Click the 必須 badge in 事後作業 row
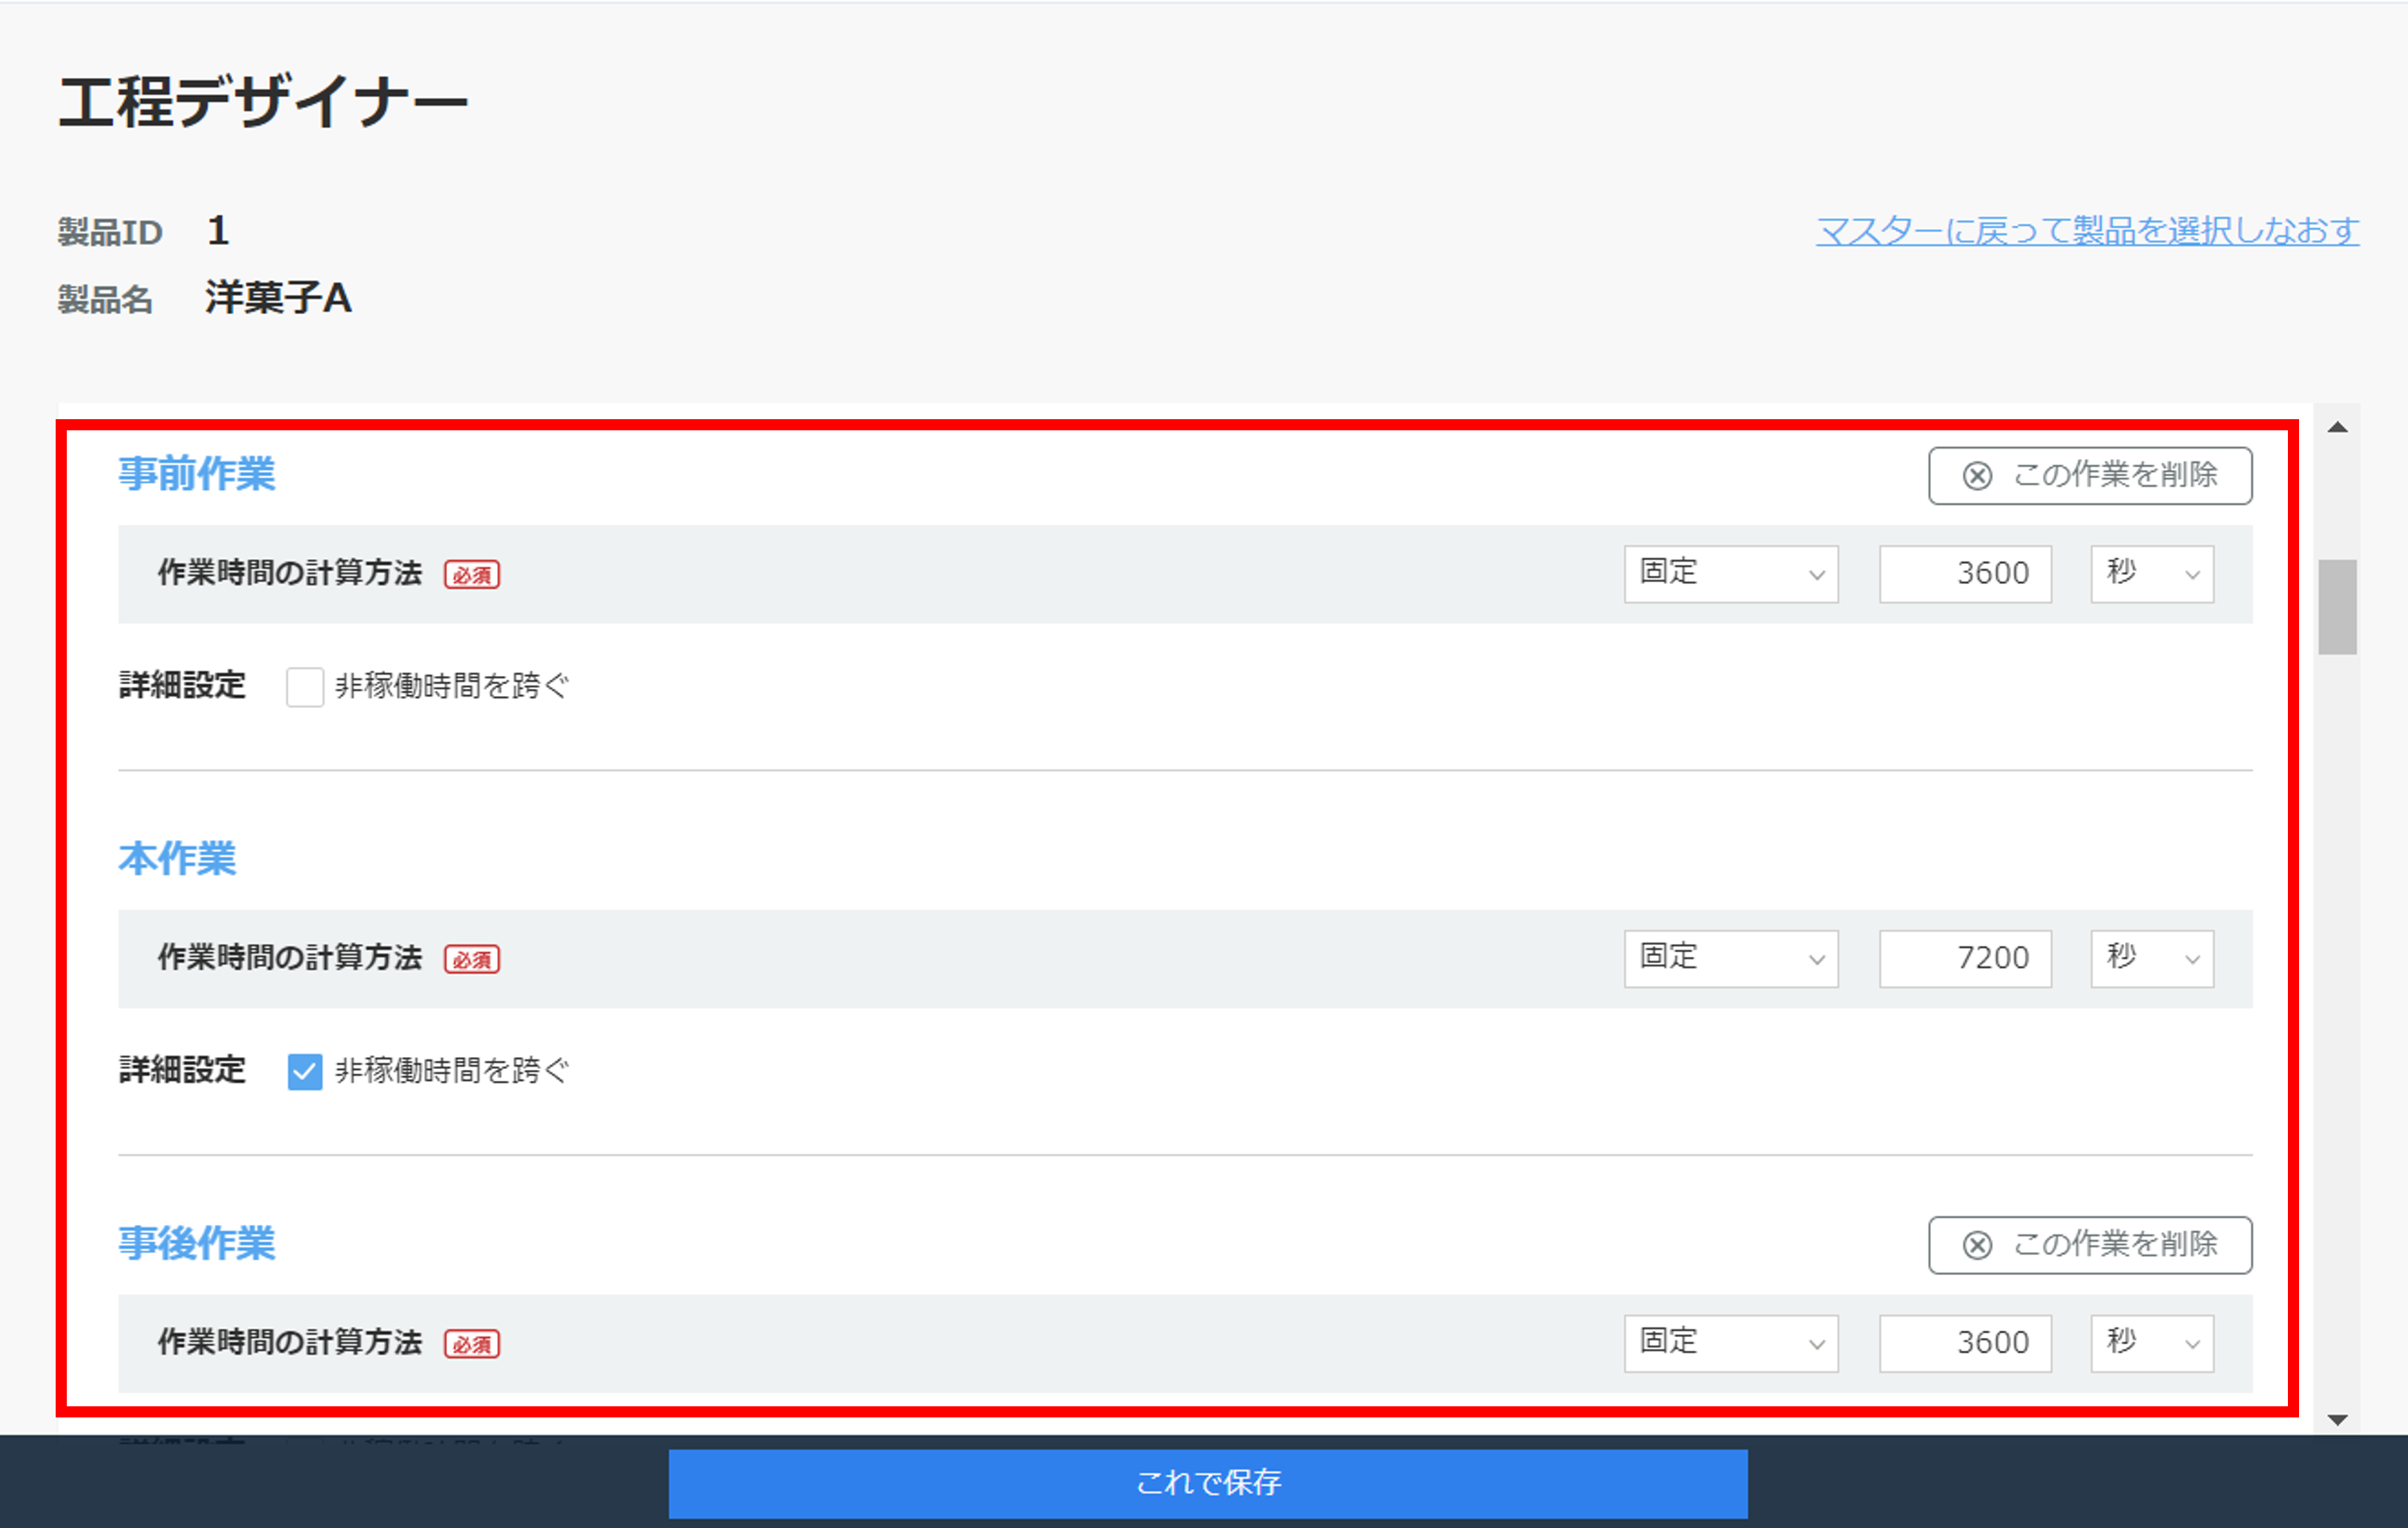The height and width of the screenshot is (1528, 2408). (472, 1344)
